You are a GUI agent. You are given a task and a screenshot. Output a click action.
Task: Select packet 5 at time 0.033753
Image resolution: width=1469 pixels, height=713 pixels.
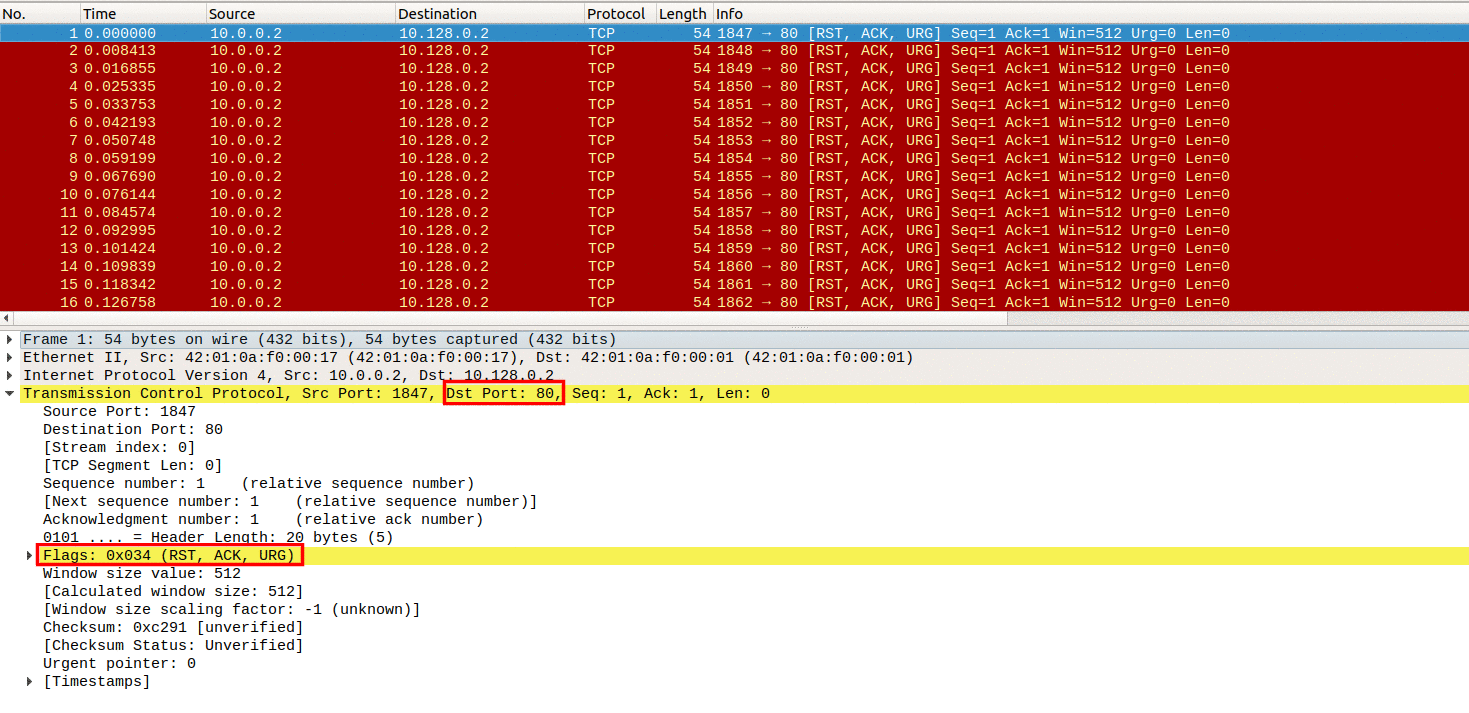(x=734, y=105)
